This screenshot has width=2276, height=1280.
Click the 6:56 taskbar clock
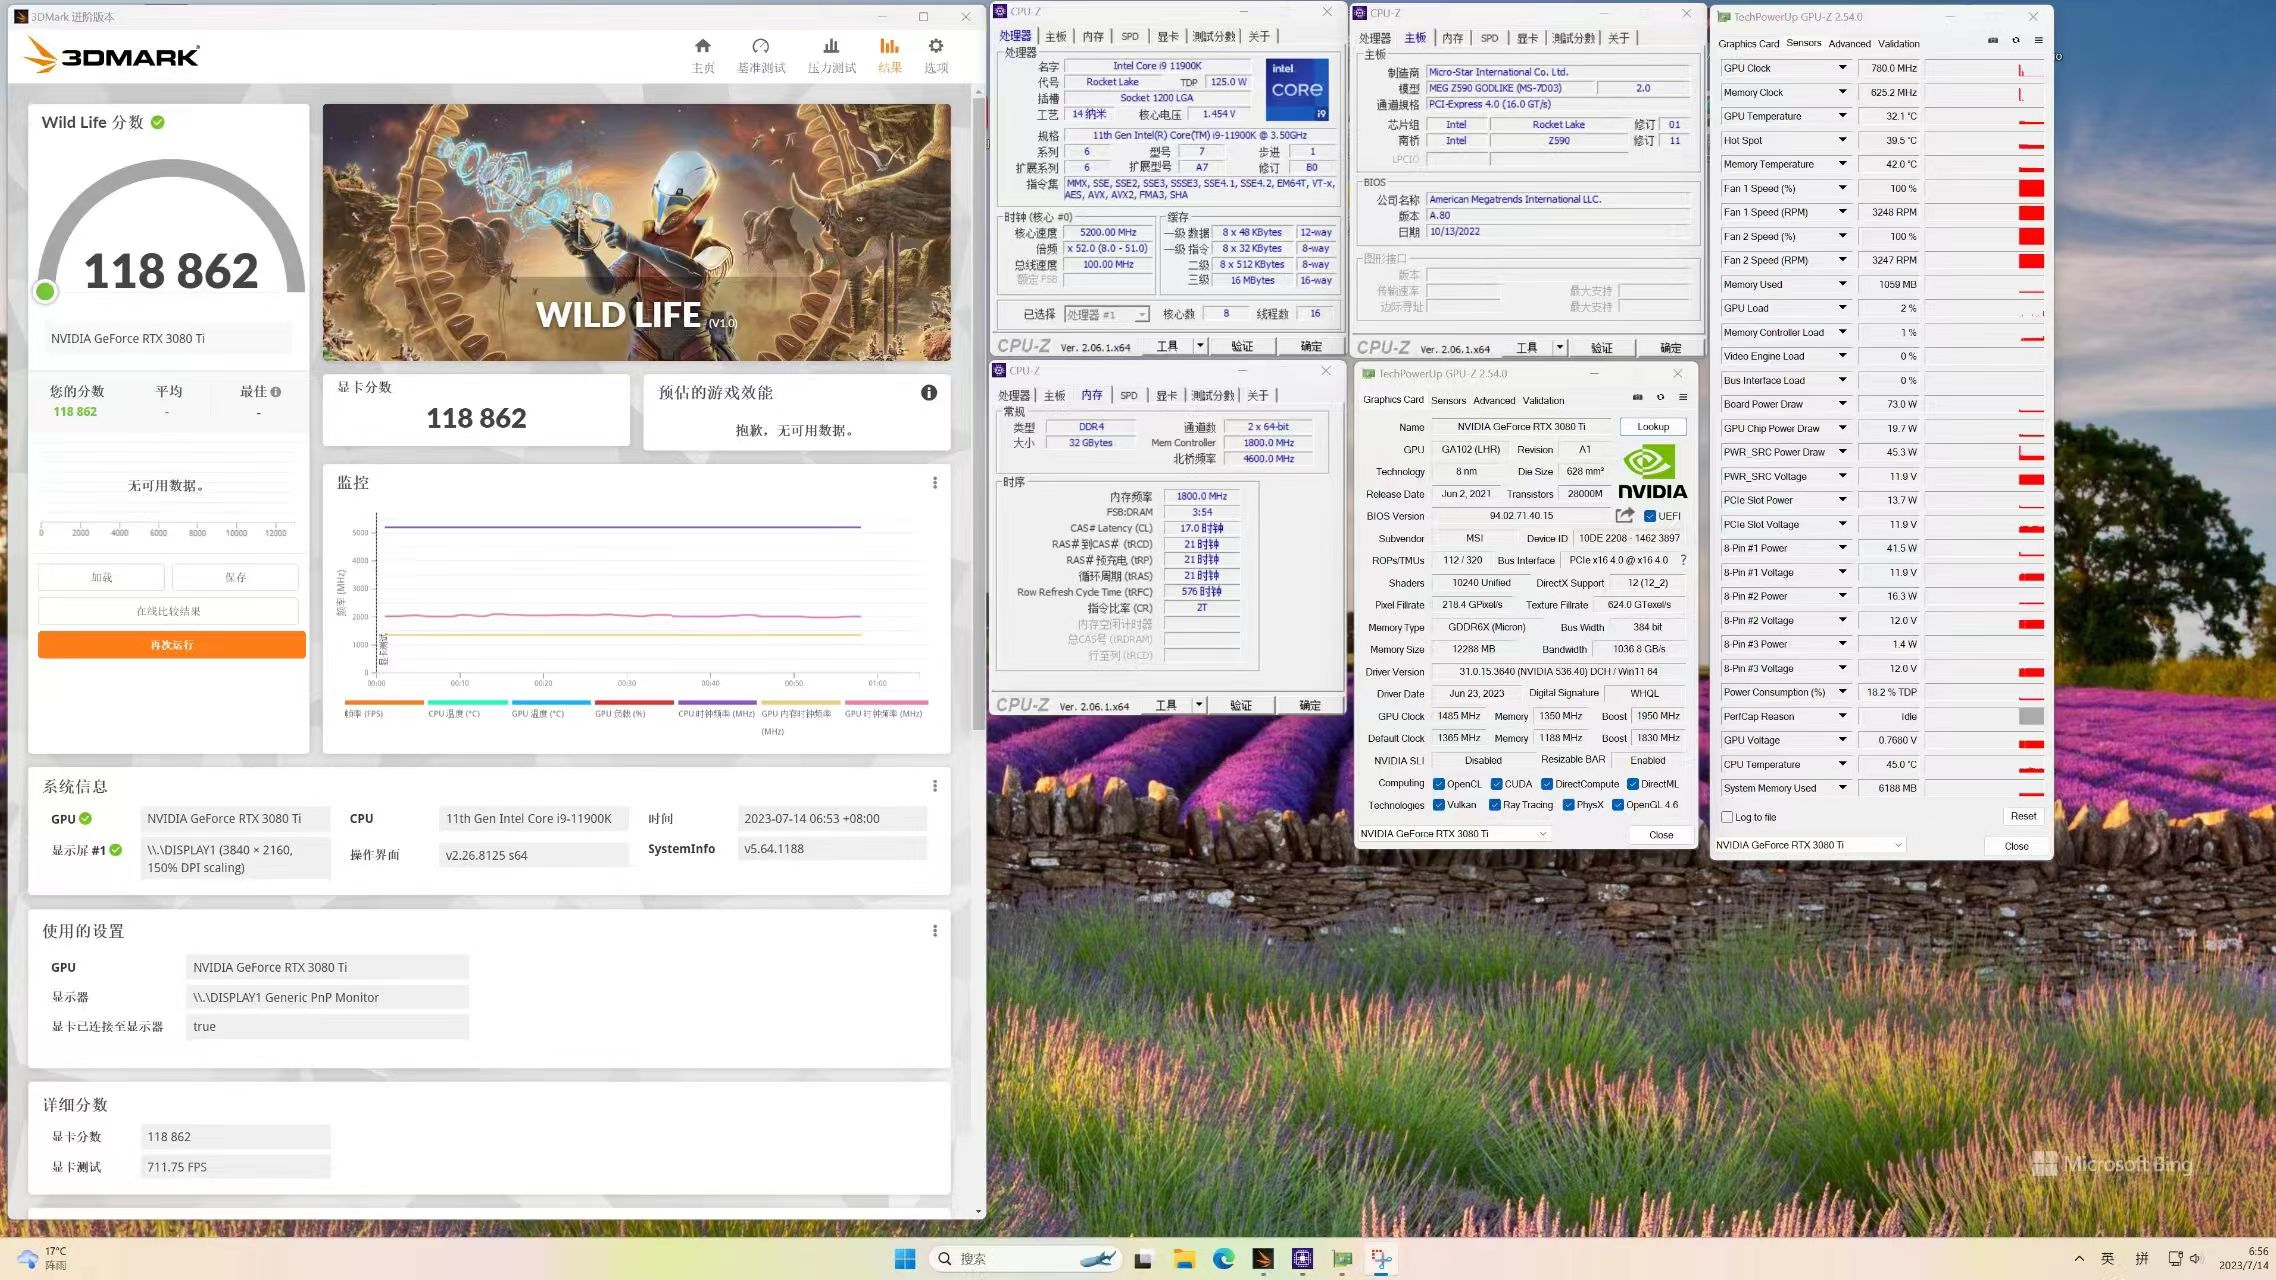coord(2246,1258)
